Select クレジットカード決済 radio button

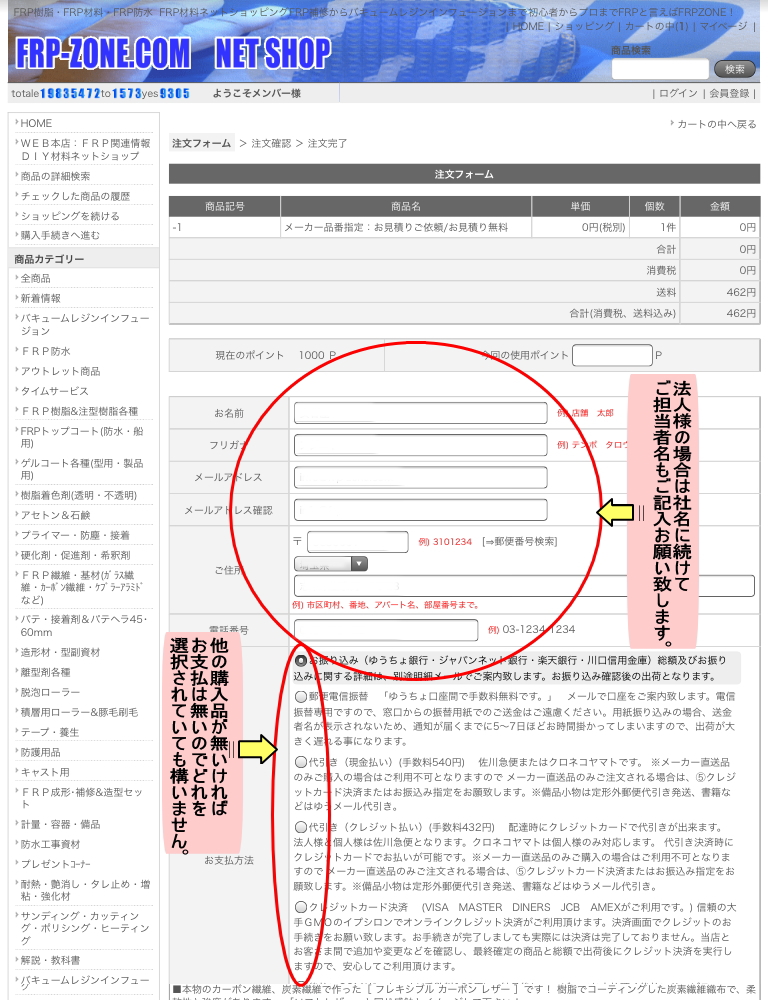click(301, 907)
